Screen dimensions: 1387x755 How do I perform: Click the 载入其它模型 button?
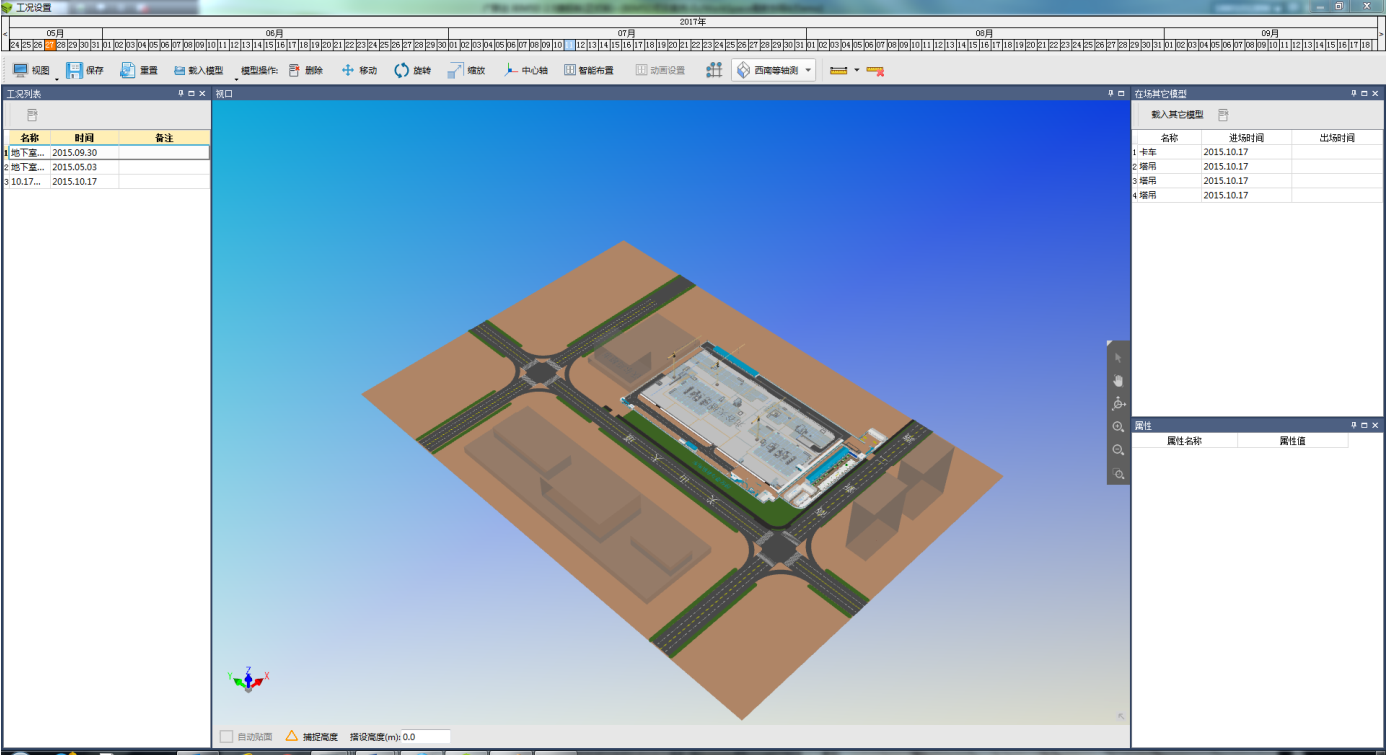click(x=1177, y=115)
